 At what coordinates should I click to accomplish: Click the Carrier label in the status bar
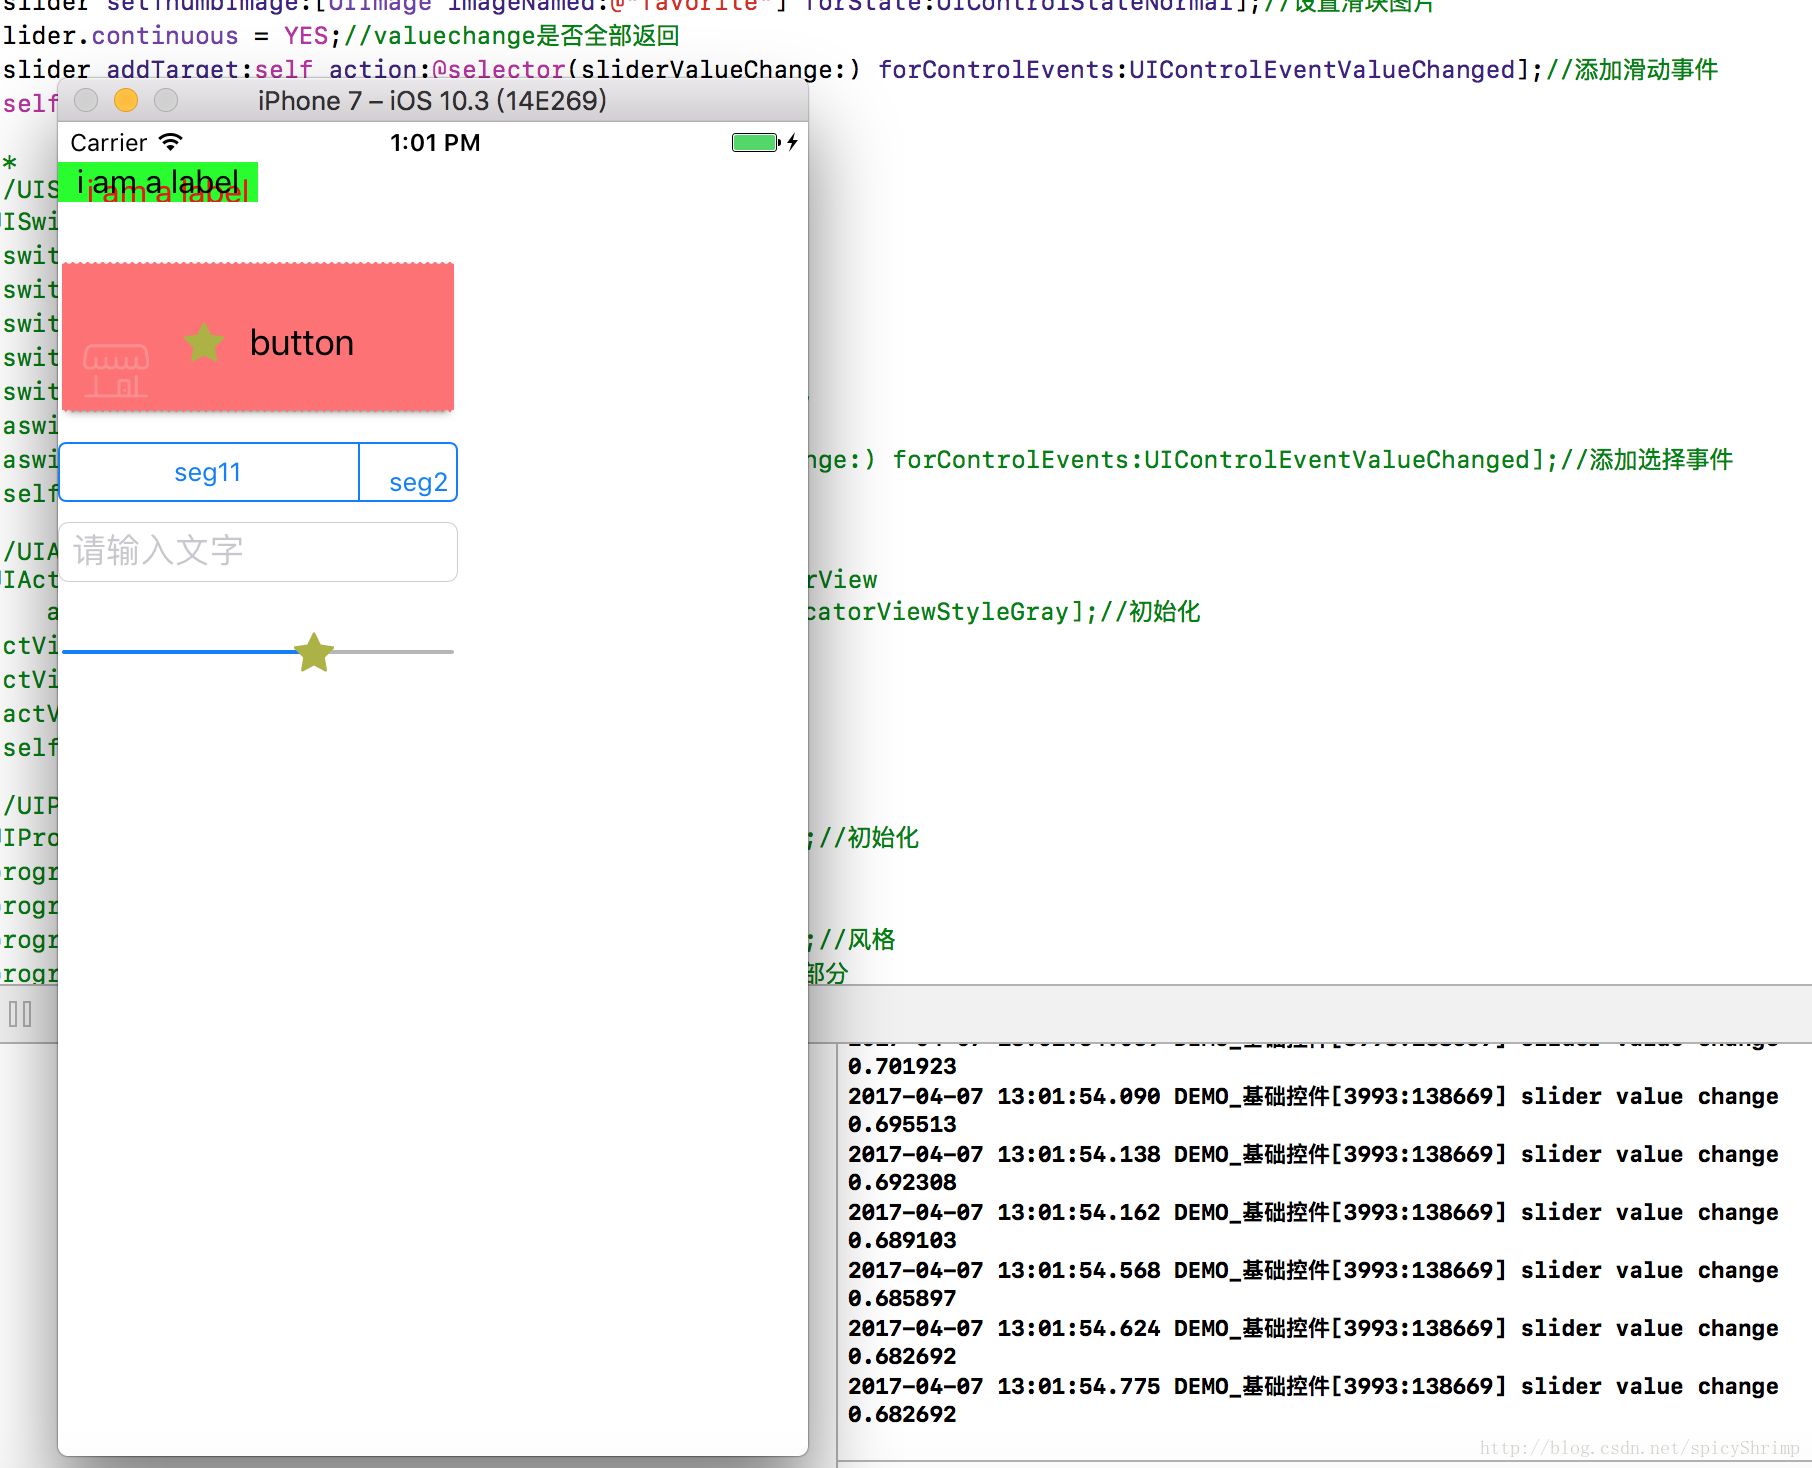click(x=109, y=143)
